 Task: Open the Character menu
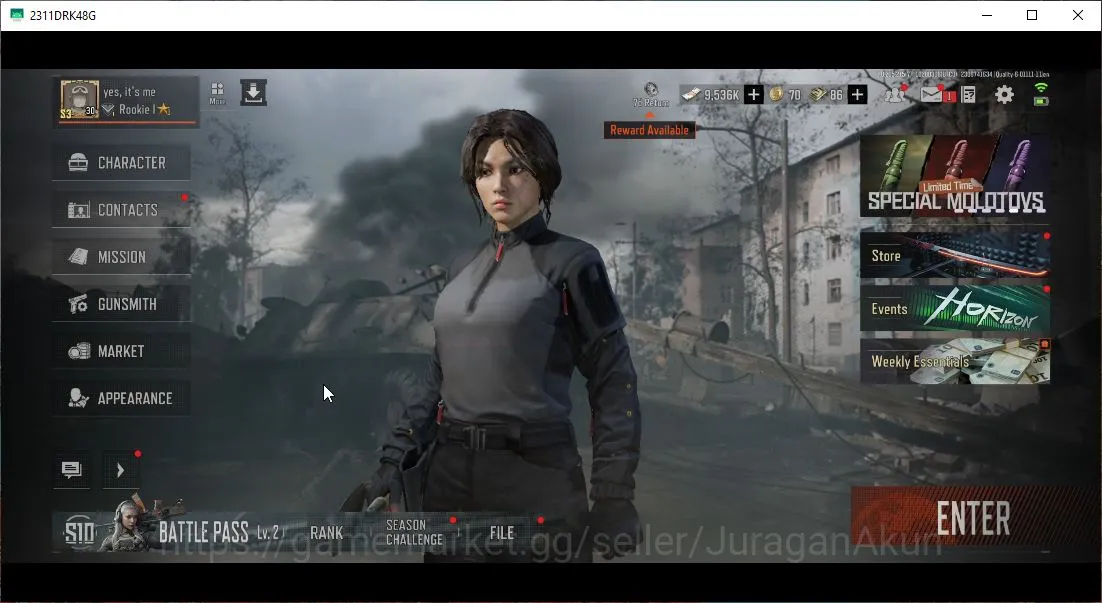(x=121, y=162)
